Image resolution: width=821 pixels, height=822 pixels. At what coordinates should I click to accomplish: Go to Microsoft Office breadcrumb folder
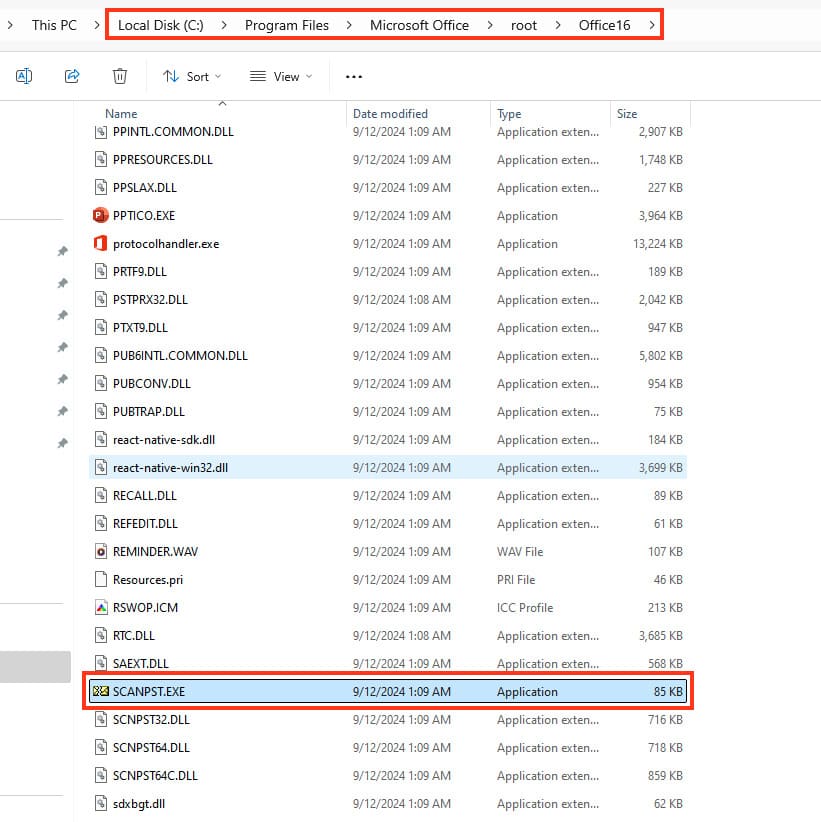[419, 25]
